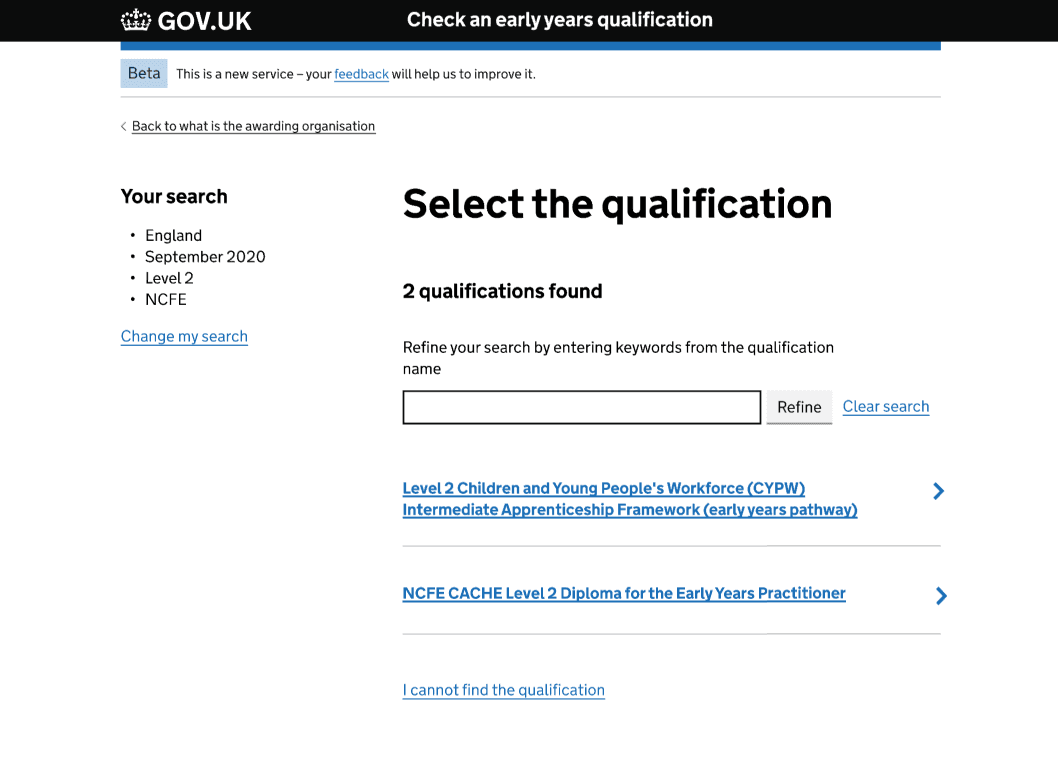Click the Select the qualification heading
This screenshot has width=1058, height=777.
pos(617,204)
